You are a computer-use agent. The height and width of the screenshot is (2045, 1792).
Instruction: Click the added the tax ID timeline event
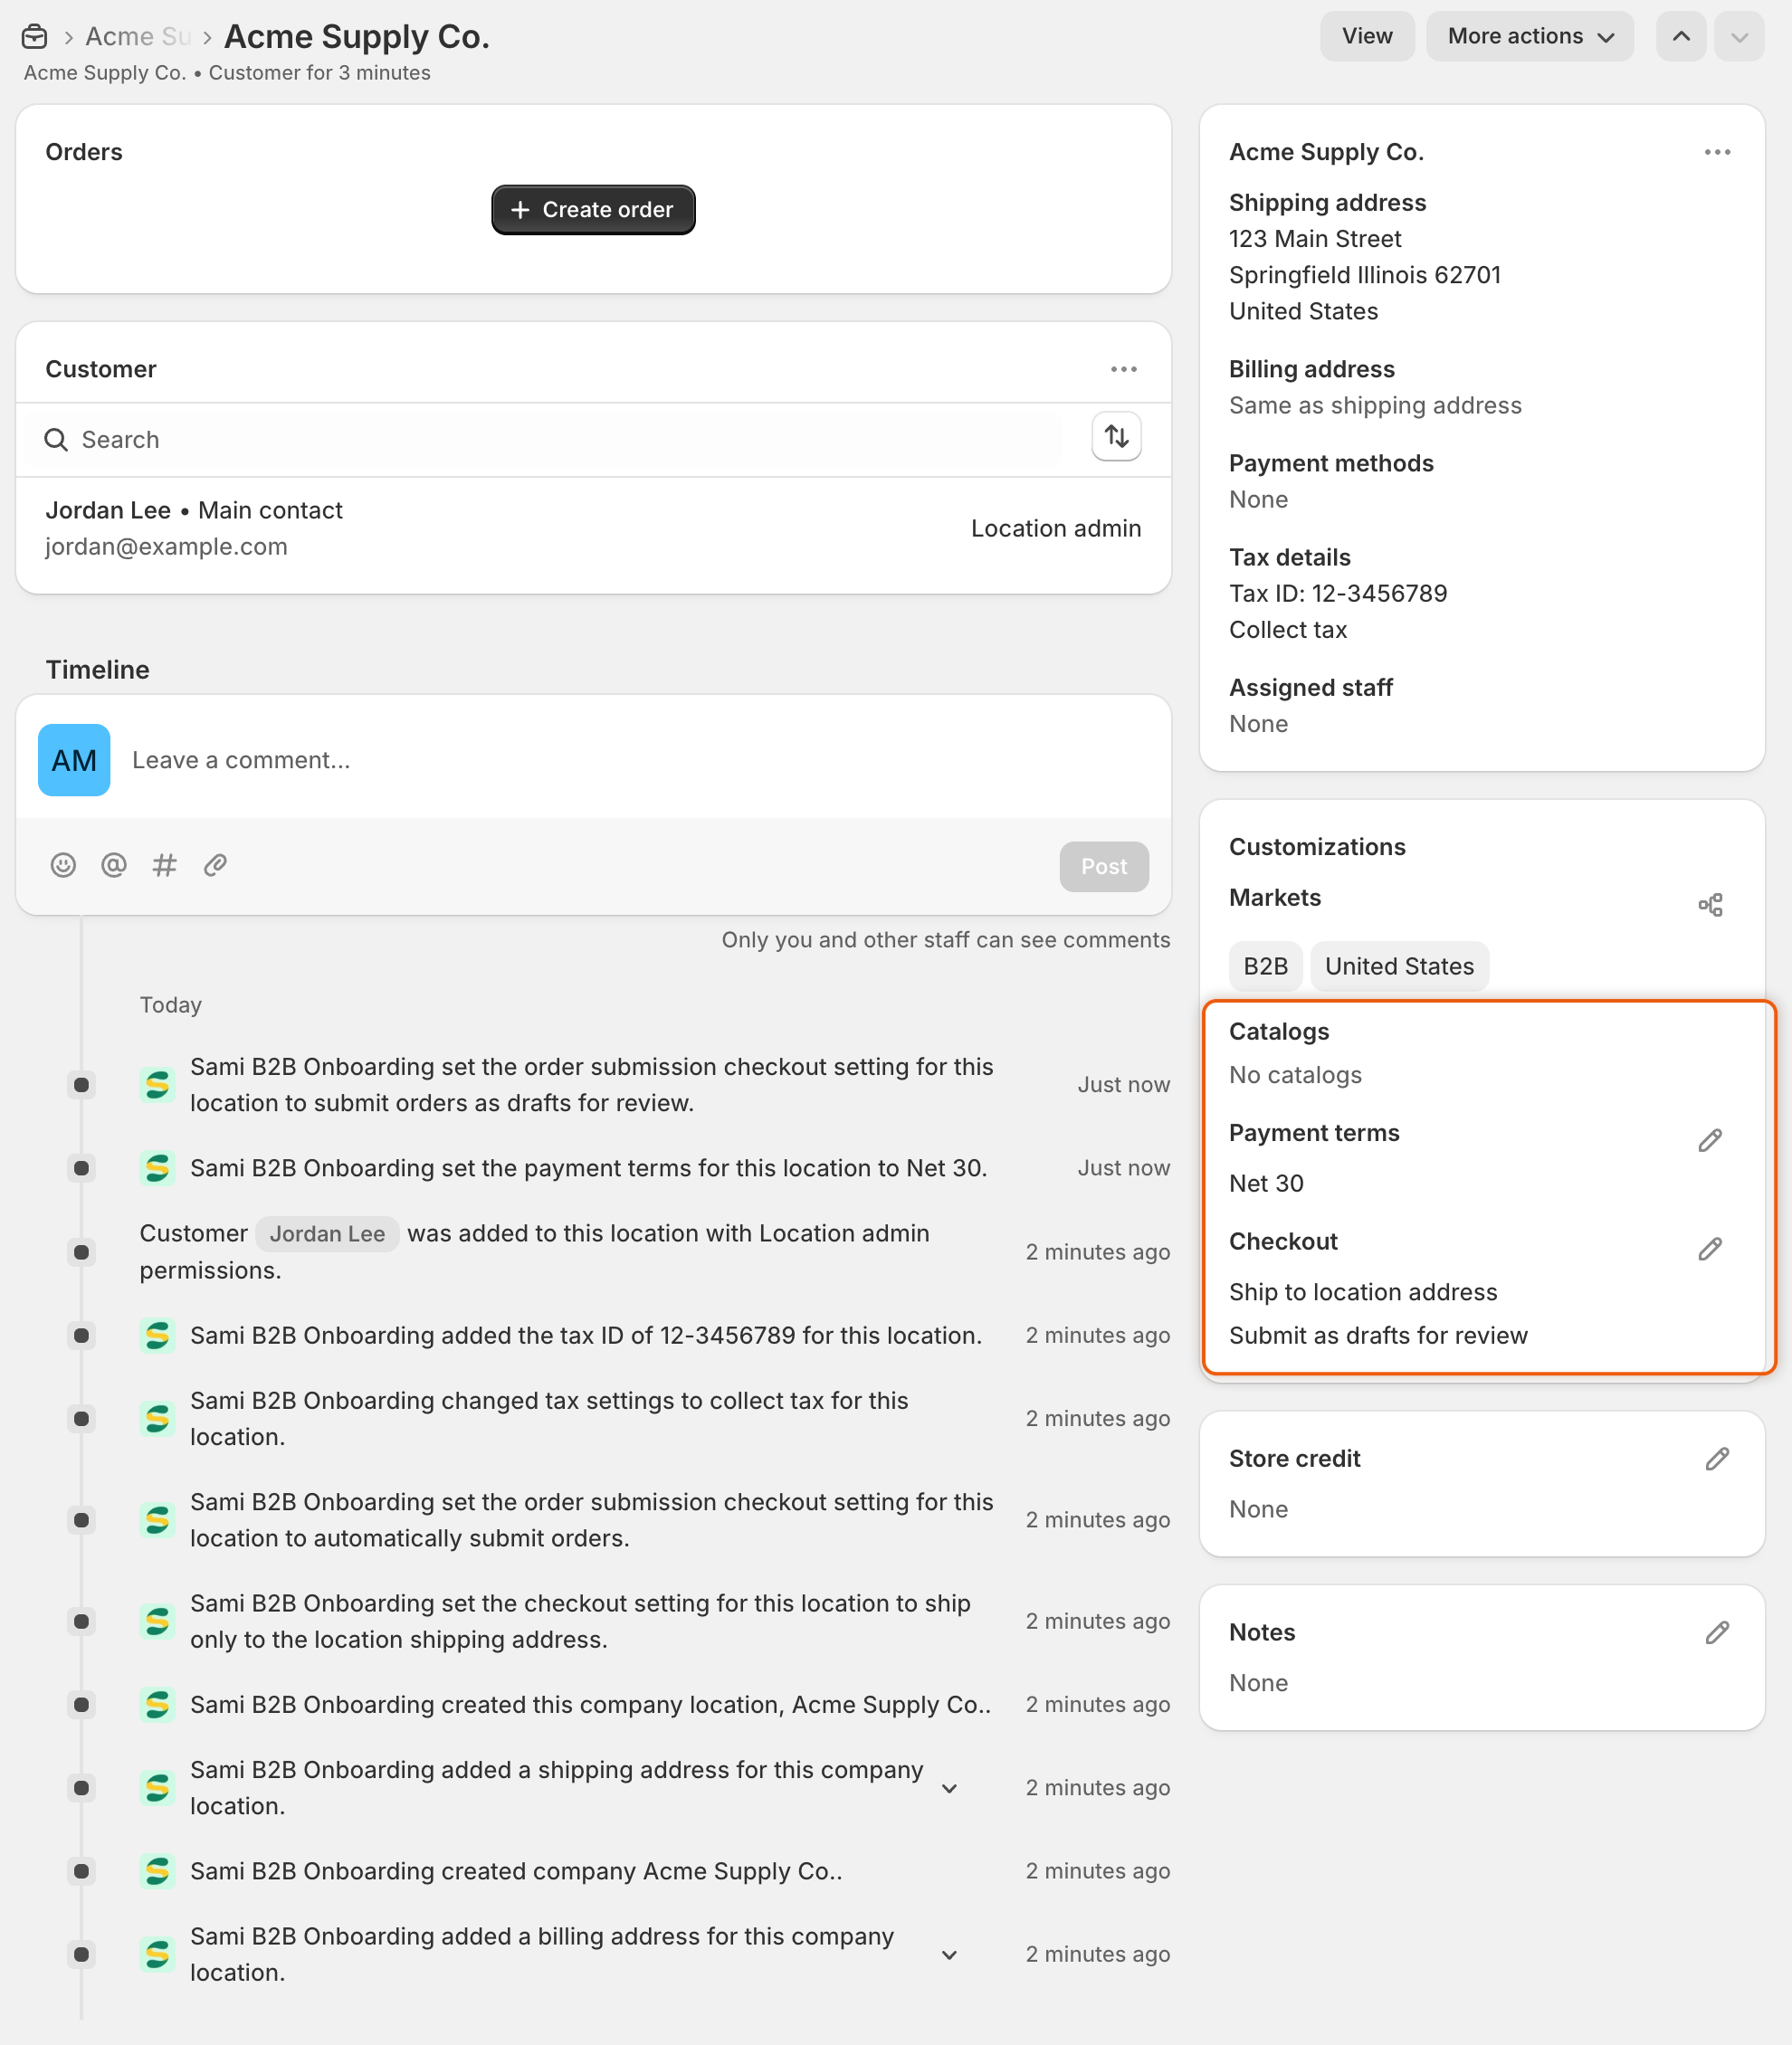(586, 1336)
